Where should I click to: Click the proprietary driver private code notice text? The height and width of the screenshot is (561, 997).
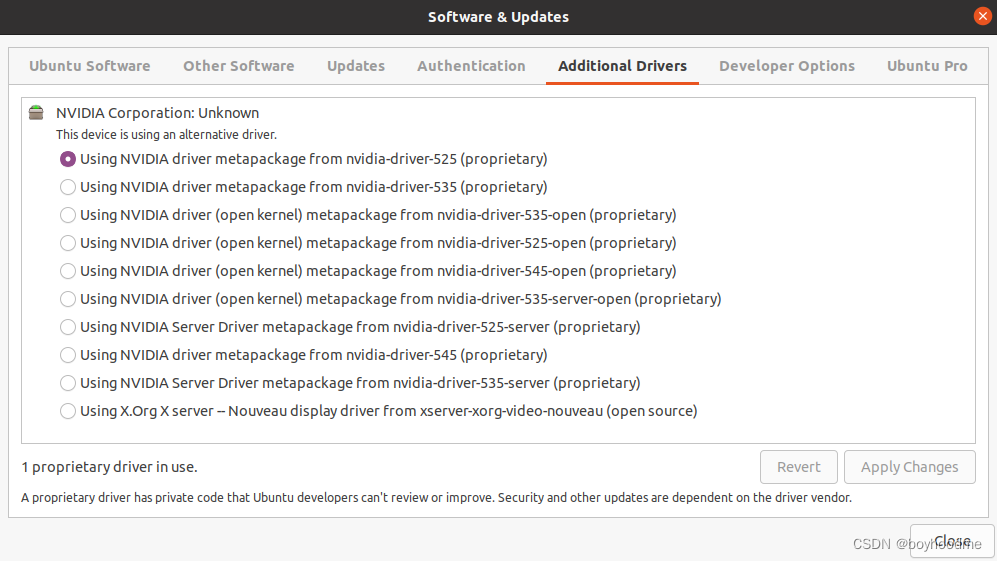click(x=436, y=497)
